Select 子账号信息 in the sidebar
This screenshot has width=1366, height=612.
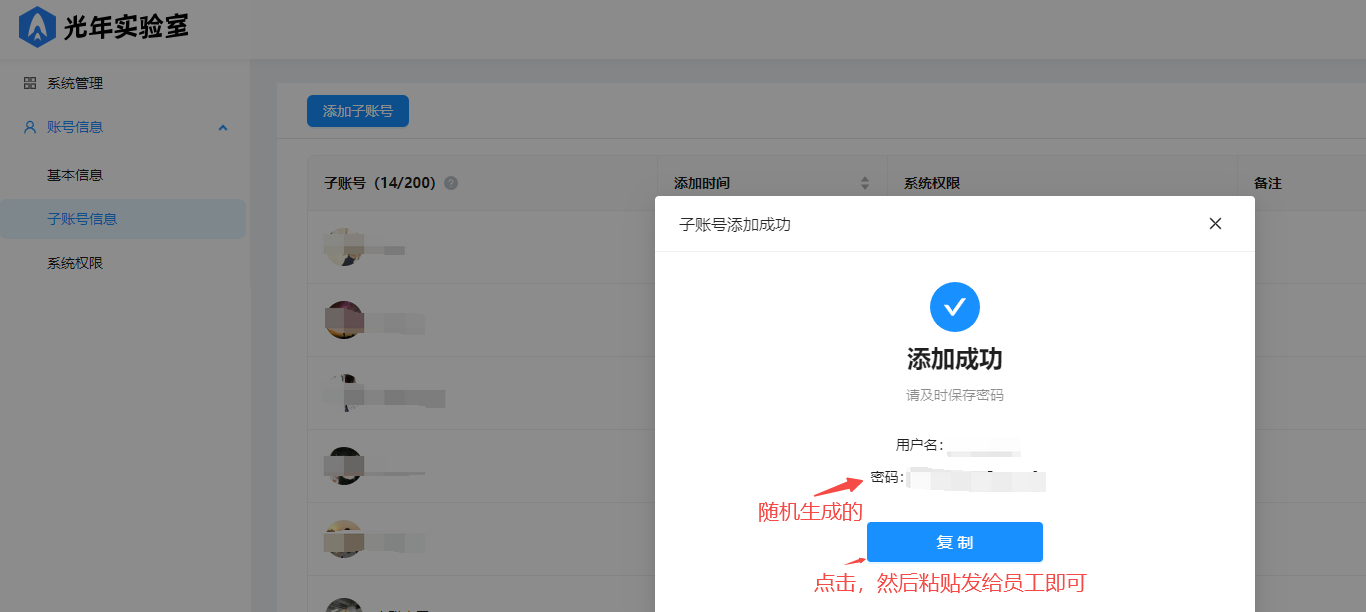(82, 219)
